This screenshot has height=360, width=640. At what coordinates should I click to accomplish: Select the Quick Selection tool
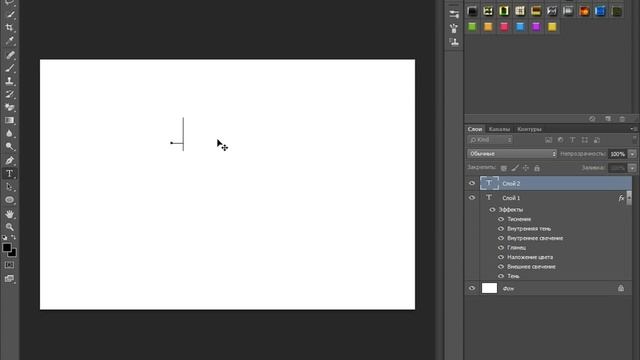click(x=10, y=15)
